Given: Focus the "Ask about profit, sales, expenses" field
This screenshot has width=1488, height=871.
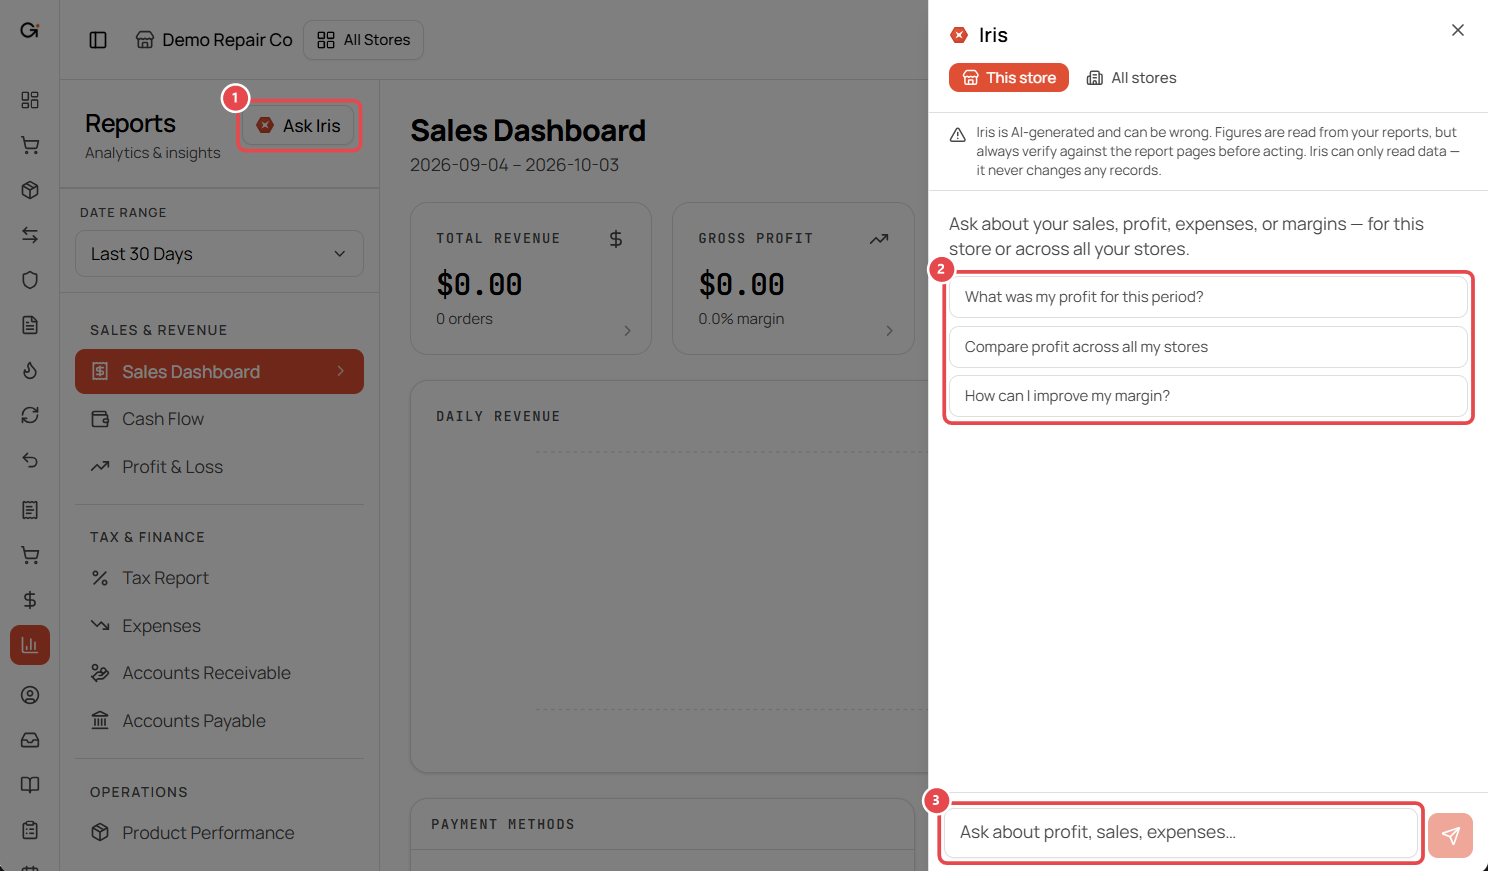Looking at the screenshot, I should 1181,832.
